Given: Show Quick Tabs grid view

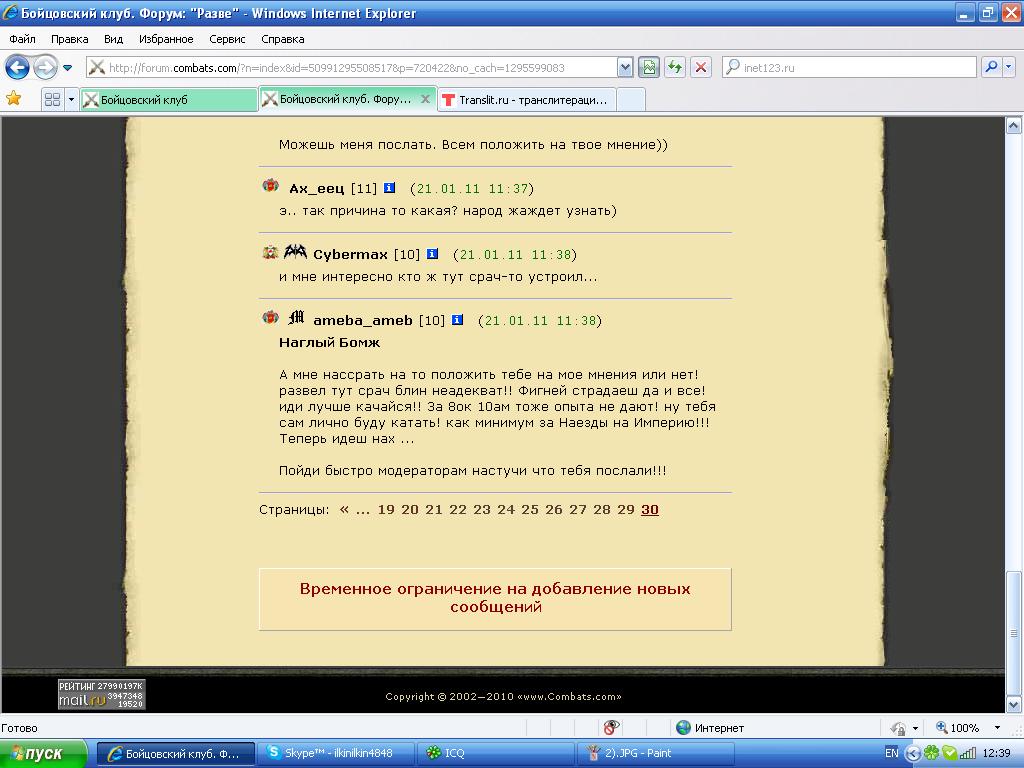Looking at the screenshot, I should coord(52,99).
